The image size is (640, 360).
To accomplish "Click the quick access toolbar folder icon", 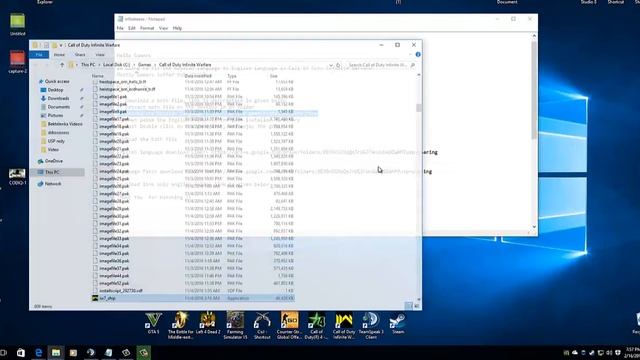I will pos(53,45).
